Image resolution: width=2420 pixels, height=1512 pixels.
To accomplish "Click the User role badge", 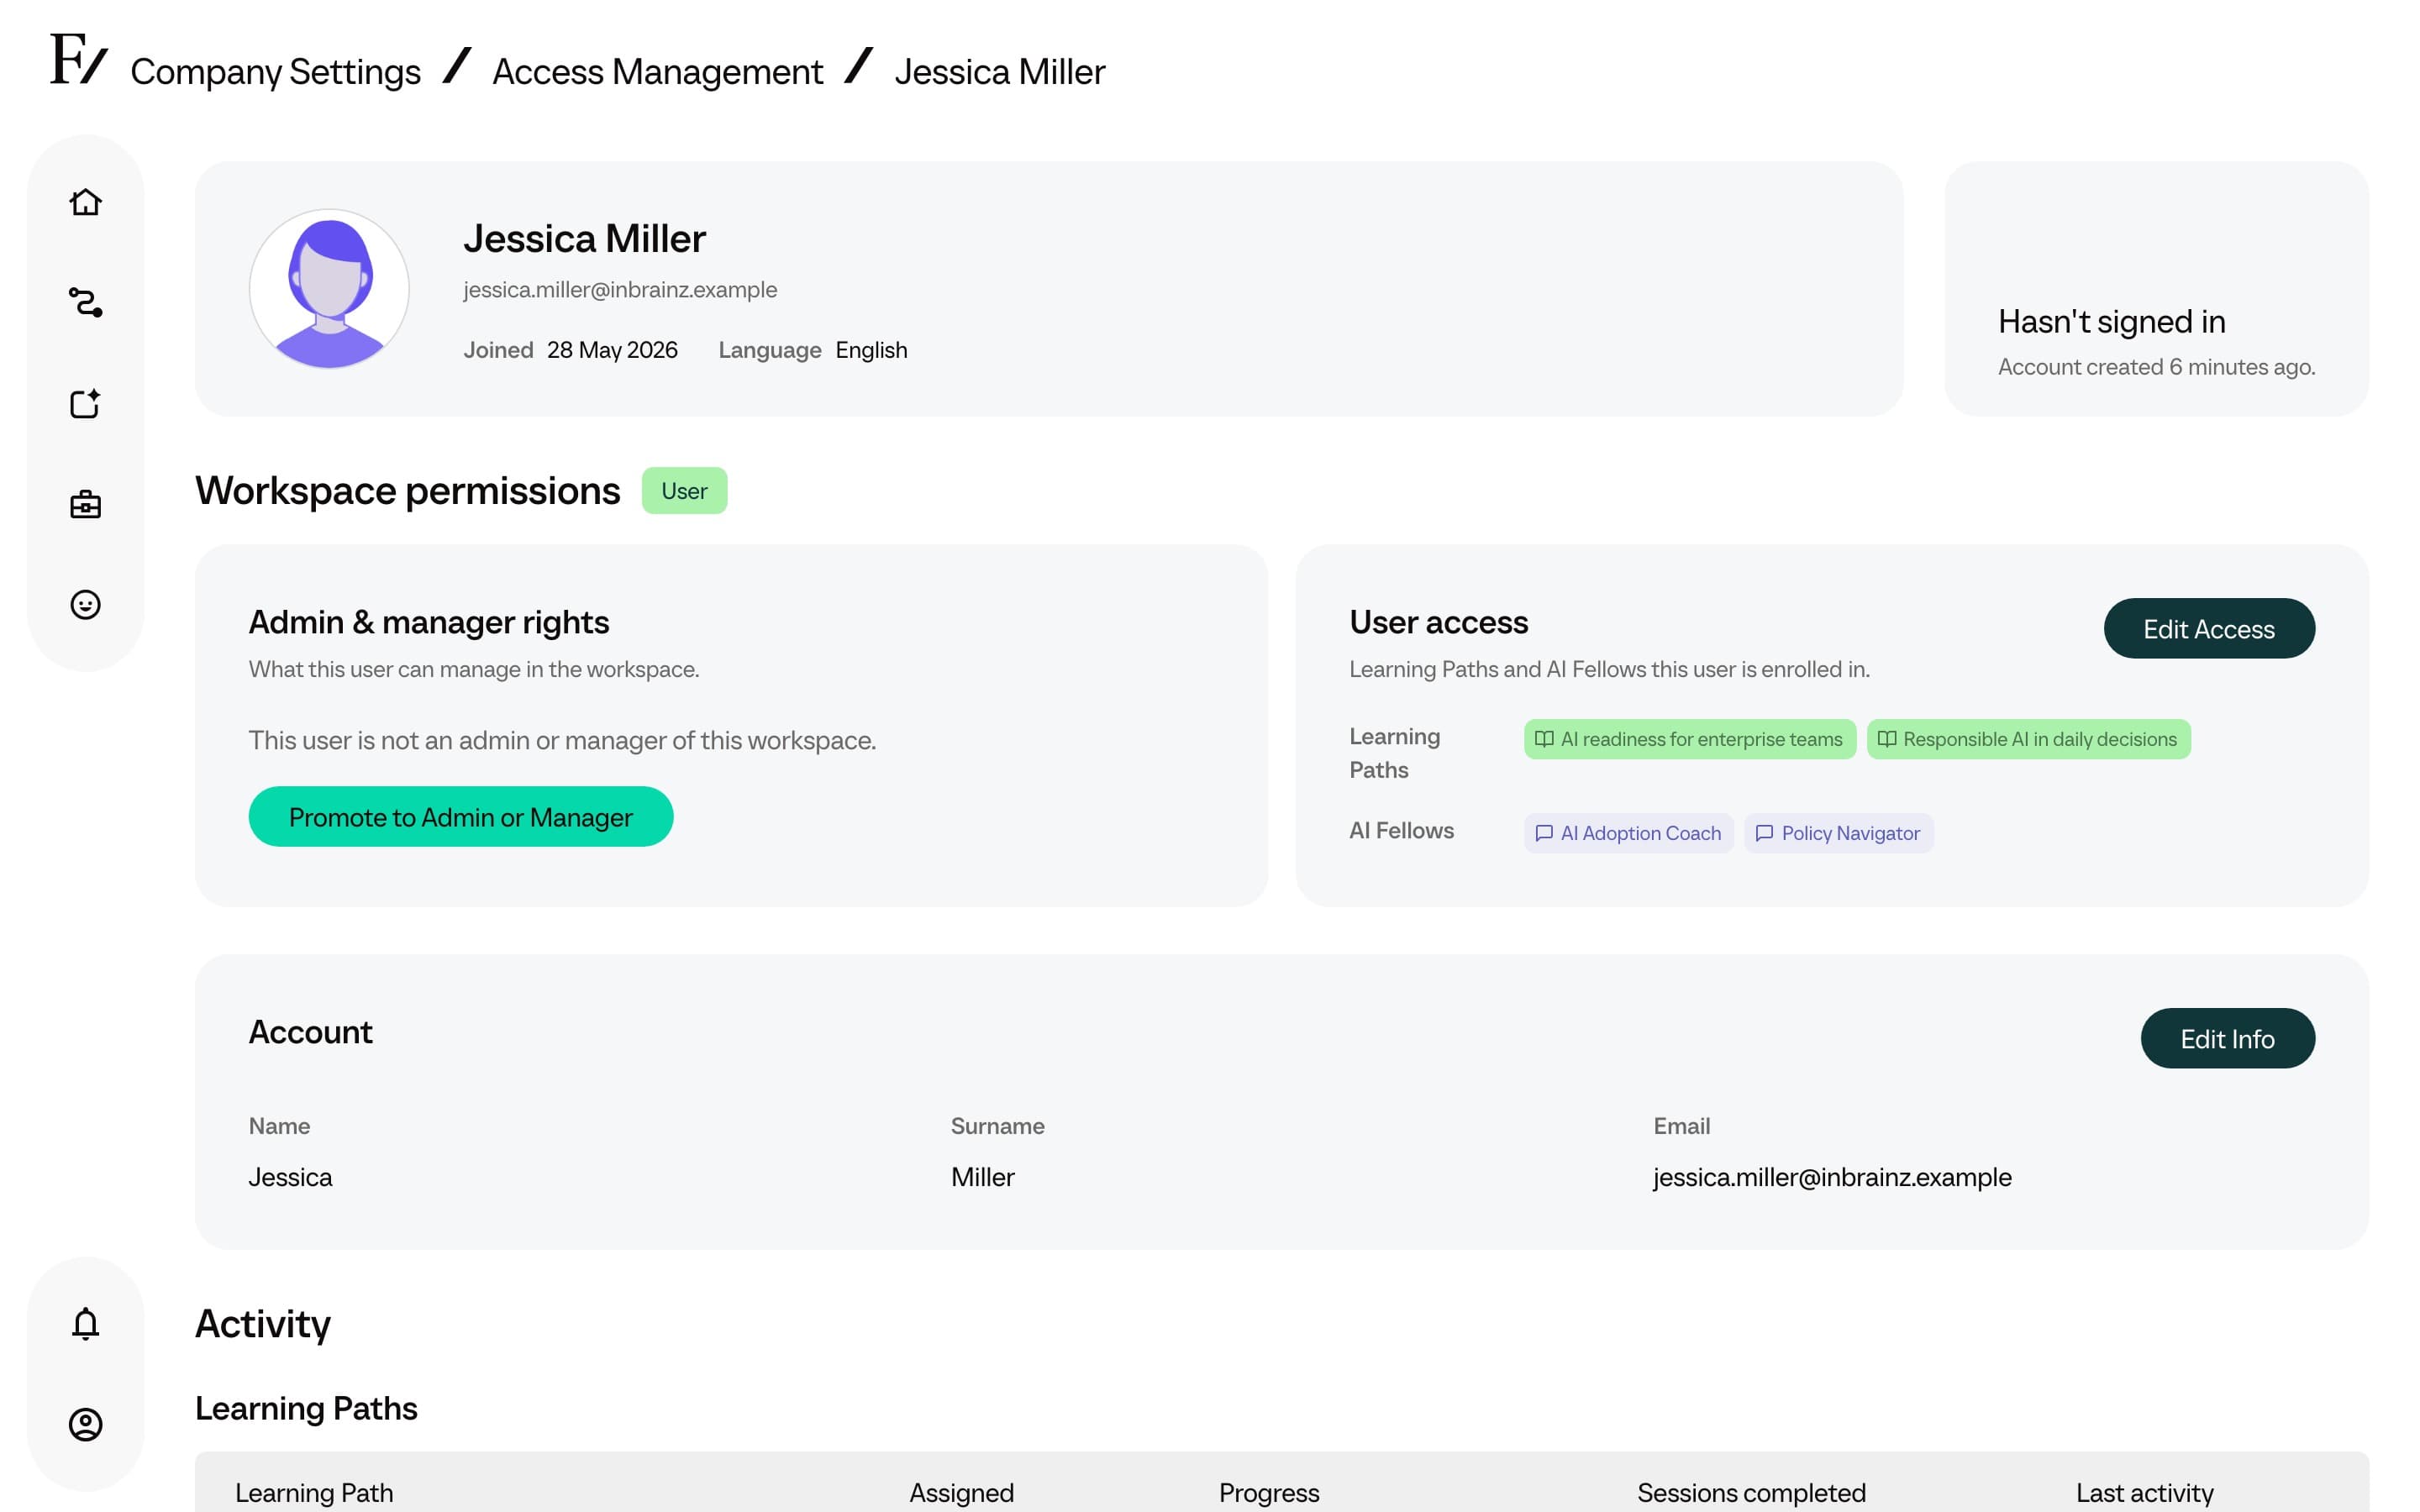I will tap(684, 491).
